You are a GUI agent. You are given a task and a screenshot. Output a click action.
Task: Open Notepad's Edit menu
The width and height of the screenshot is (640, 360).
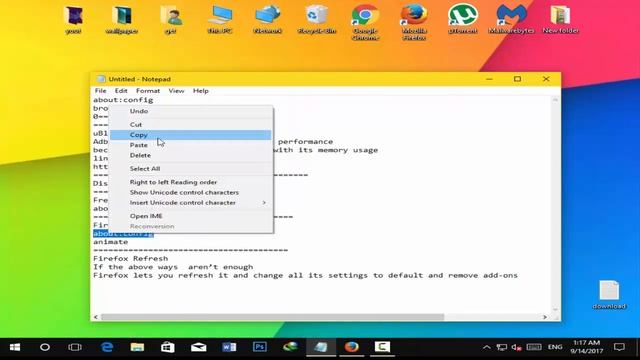click(121, 91)
